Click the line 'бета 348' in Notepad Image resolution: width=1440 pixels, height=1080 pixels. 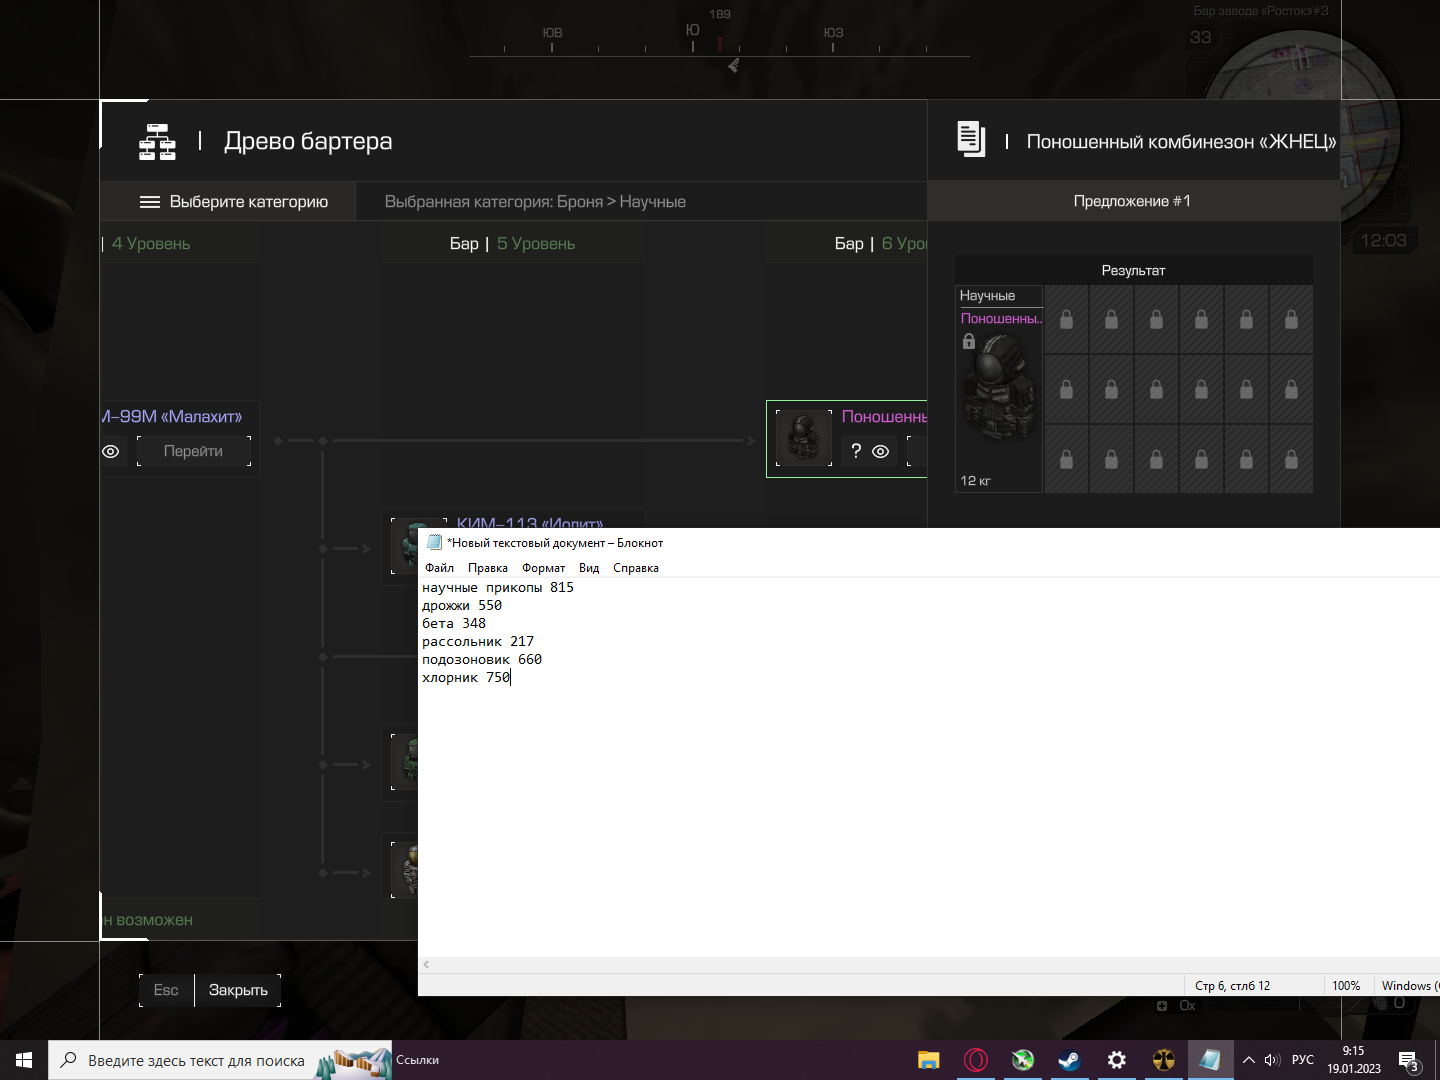tap(454, 624)
